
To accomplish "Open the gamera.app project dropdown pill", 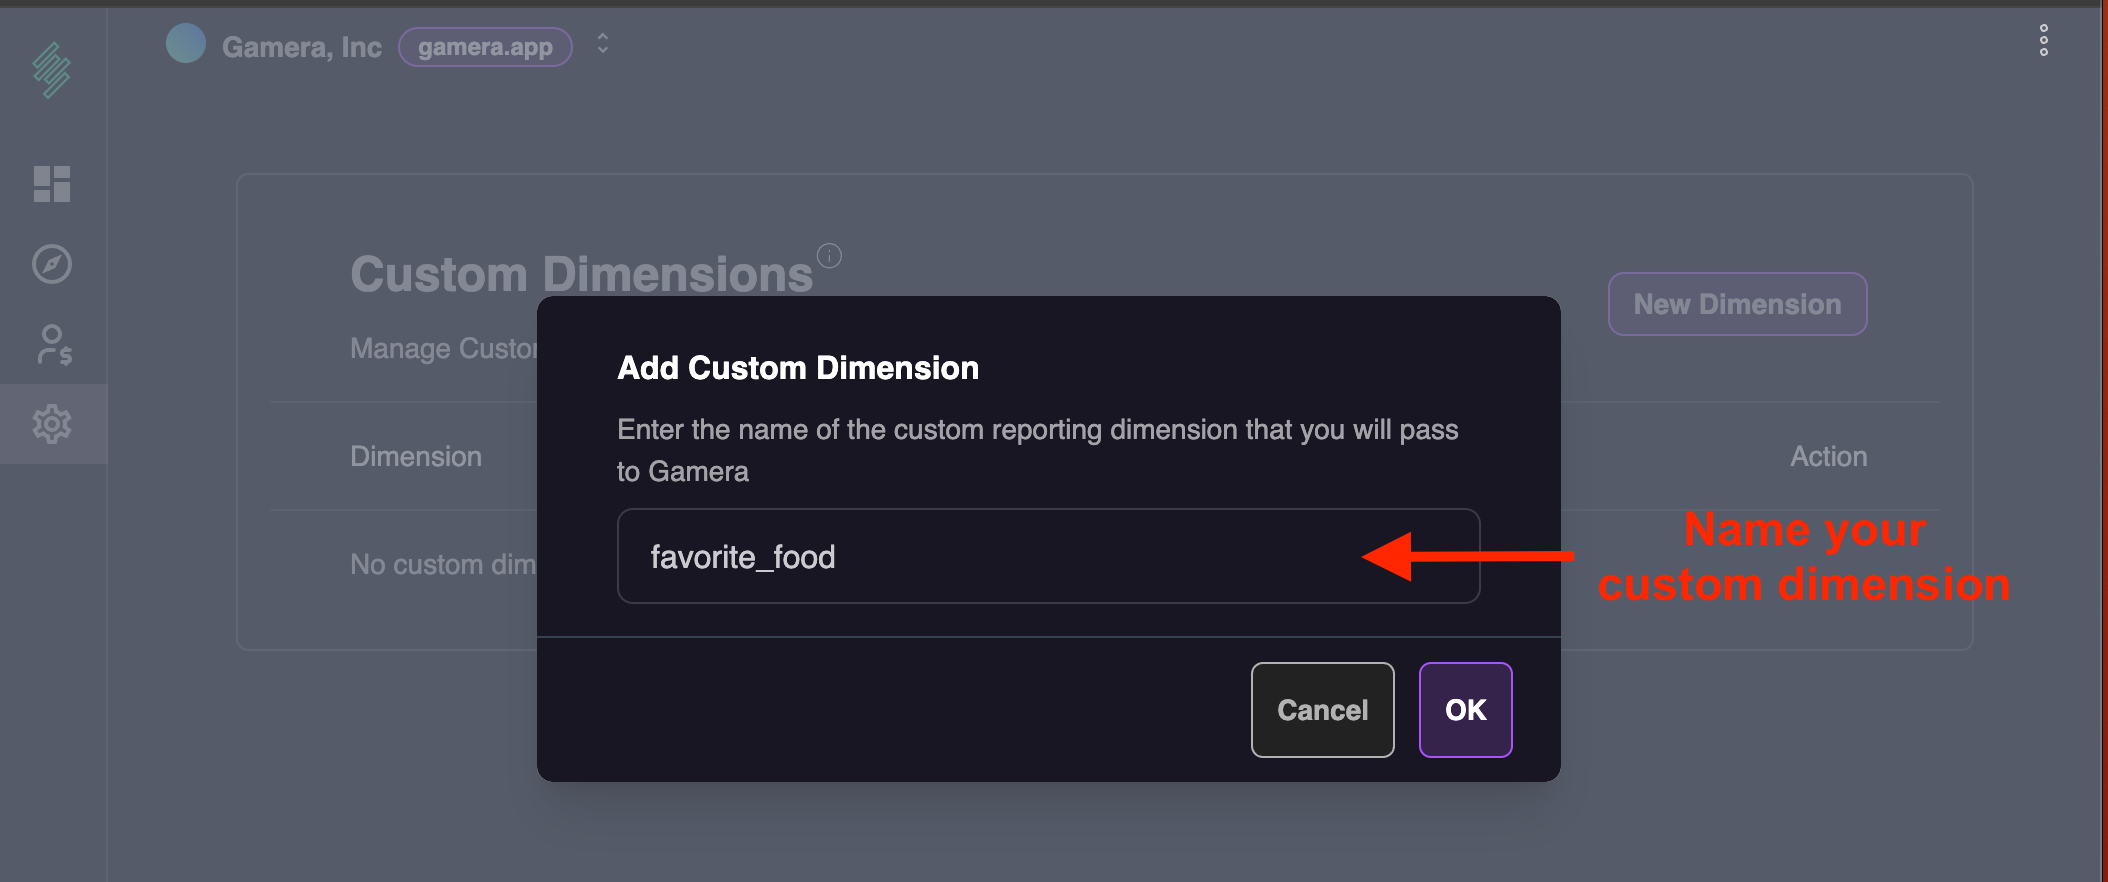I will coord(484,46).
